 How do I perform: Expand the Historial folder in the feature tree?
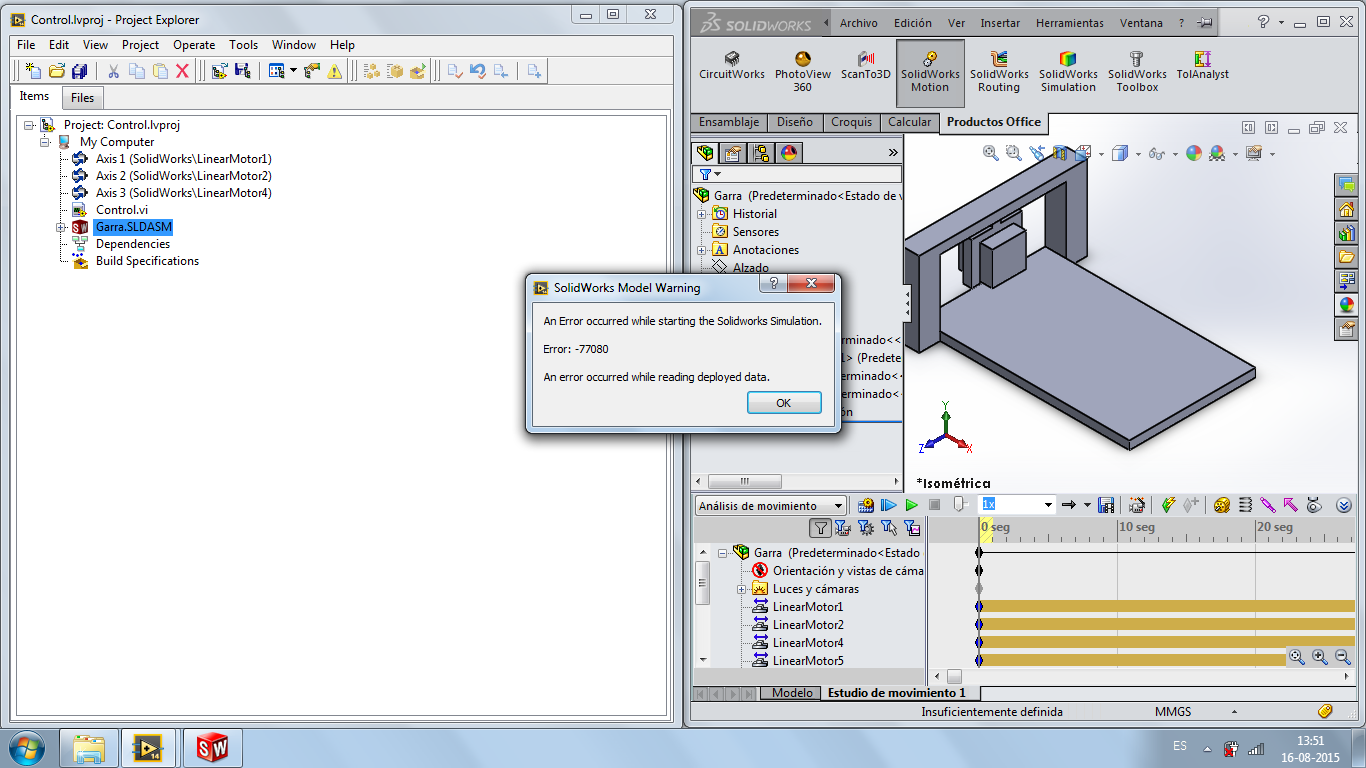coord(702,214)
